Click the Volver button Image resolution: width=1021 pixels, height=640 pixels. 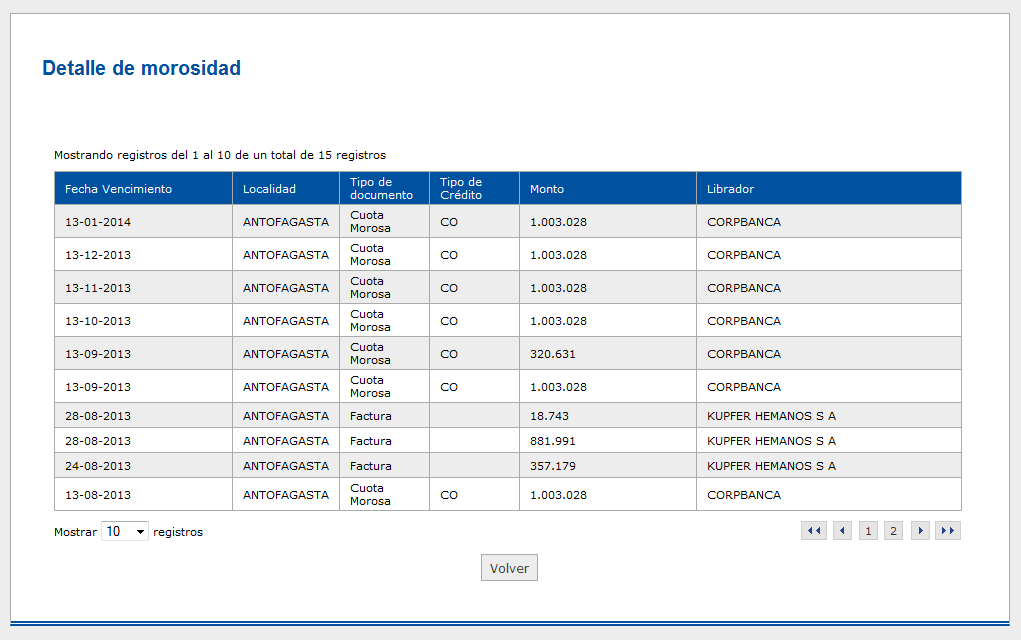tap(509, 568)
